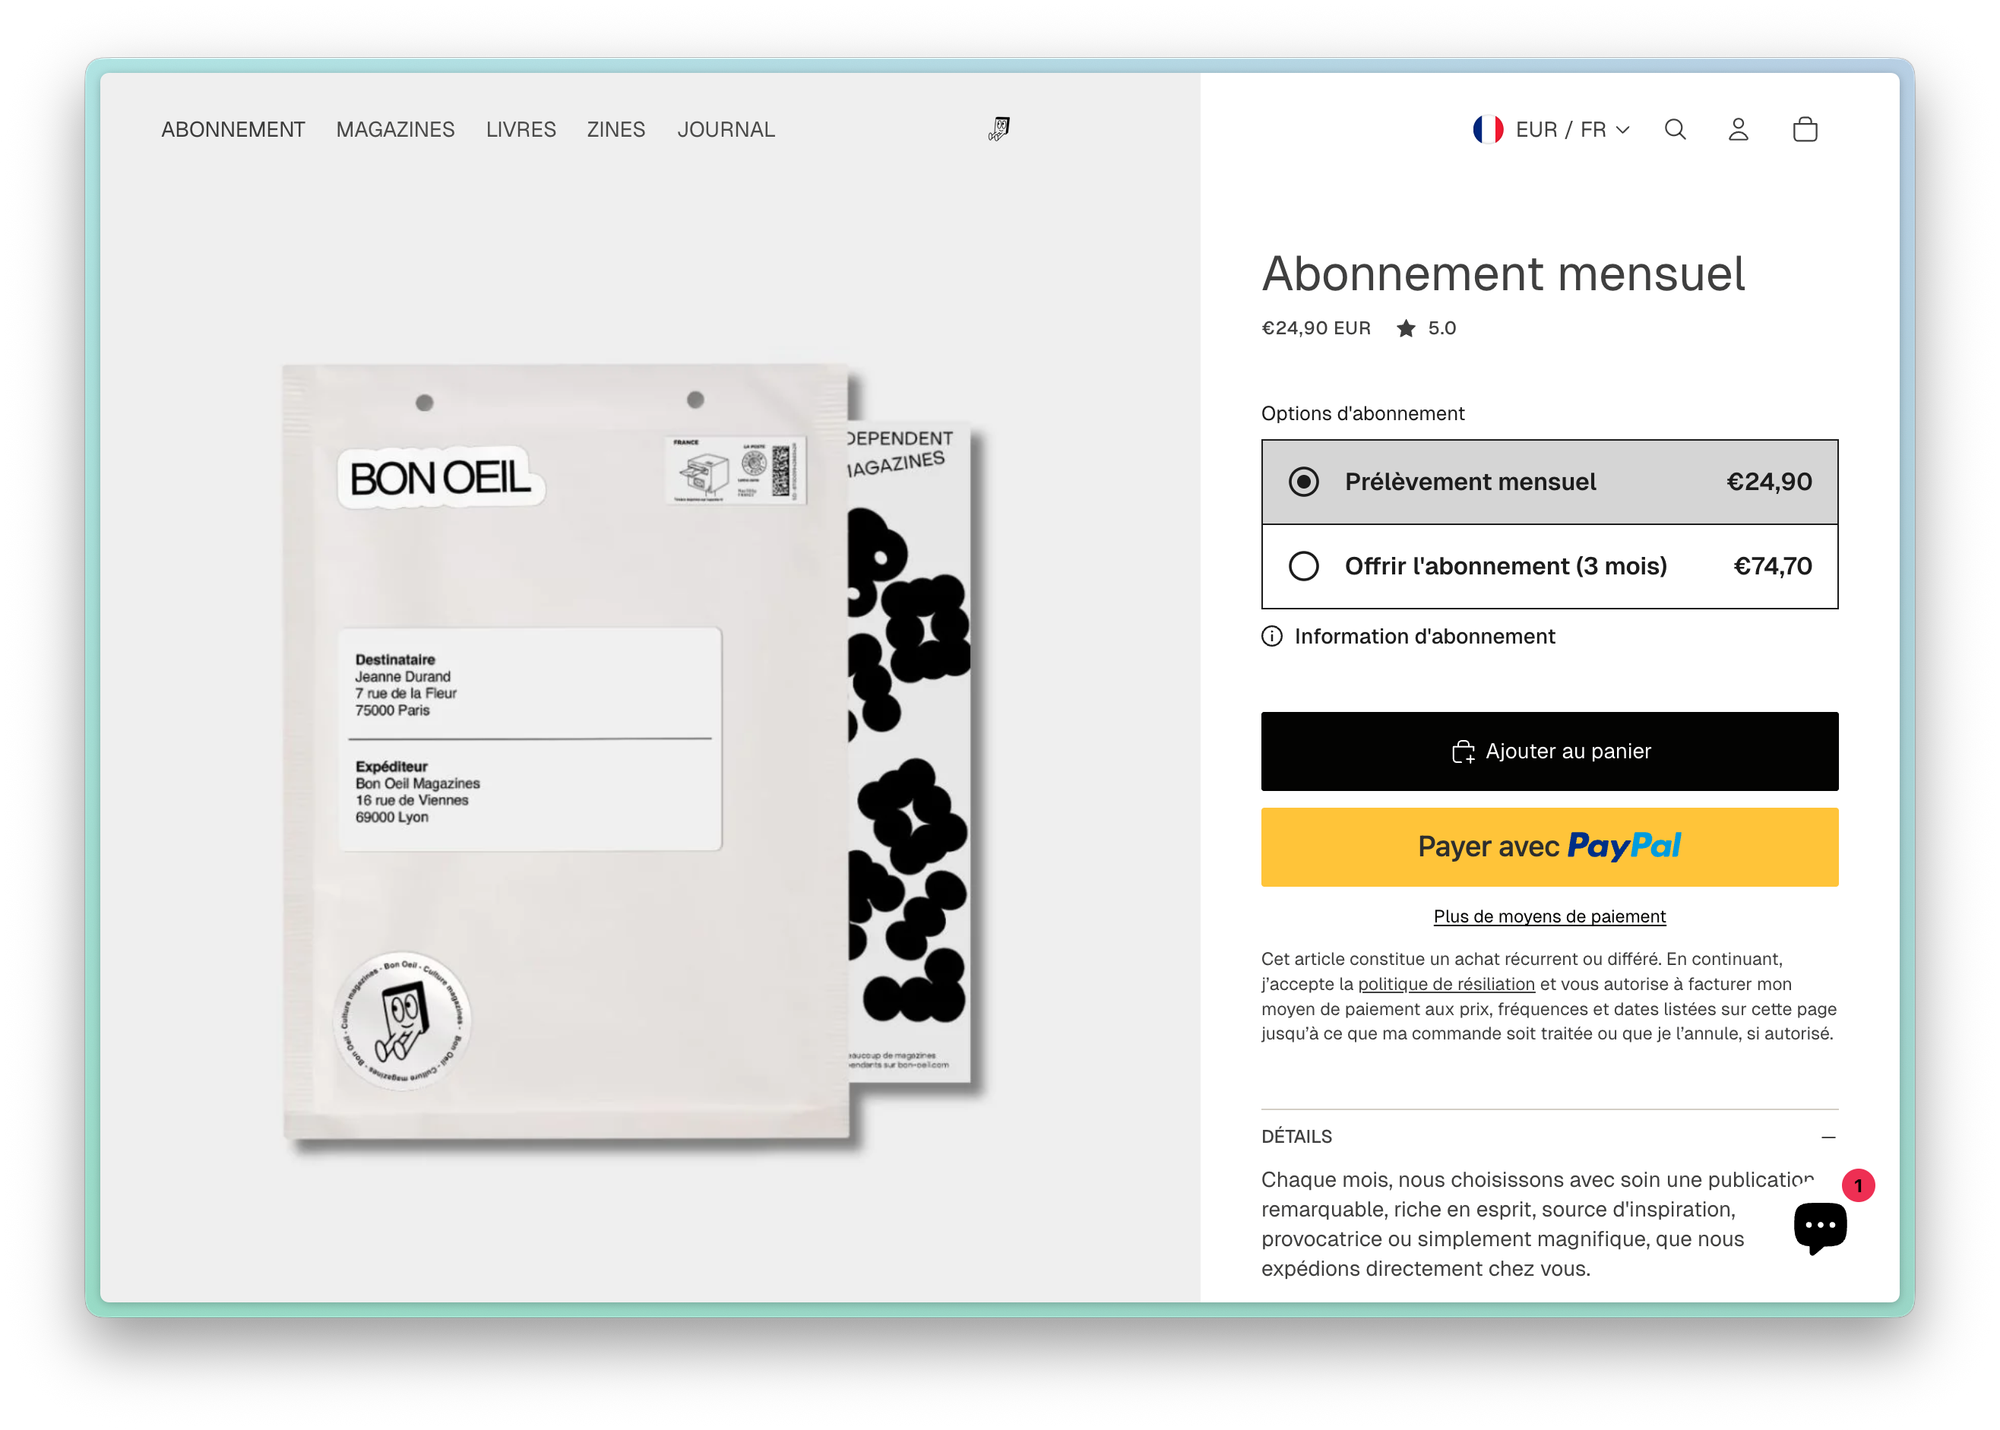
Task: Click Payer avec PayPal button
Action: point(1549,847)
